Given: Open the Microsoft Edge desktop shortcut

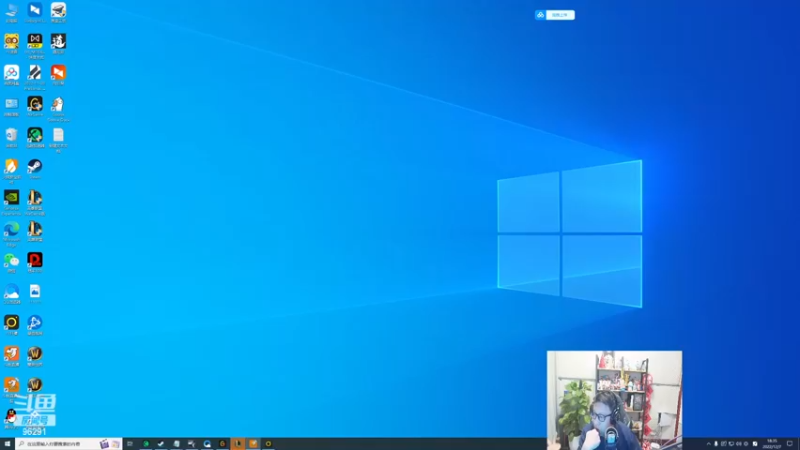Looking at the screenshot, I should [x=11, y=234].
